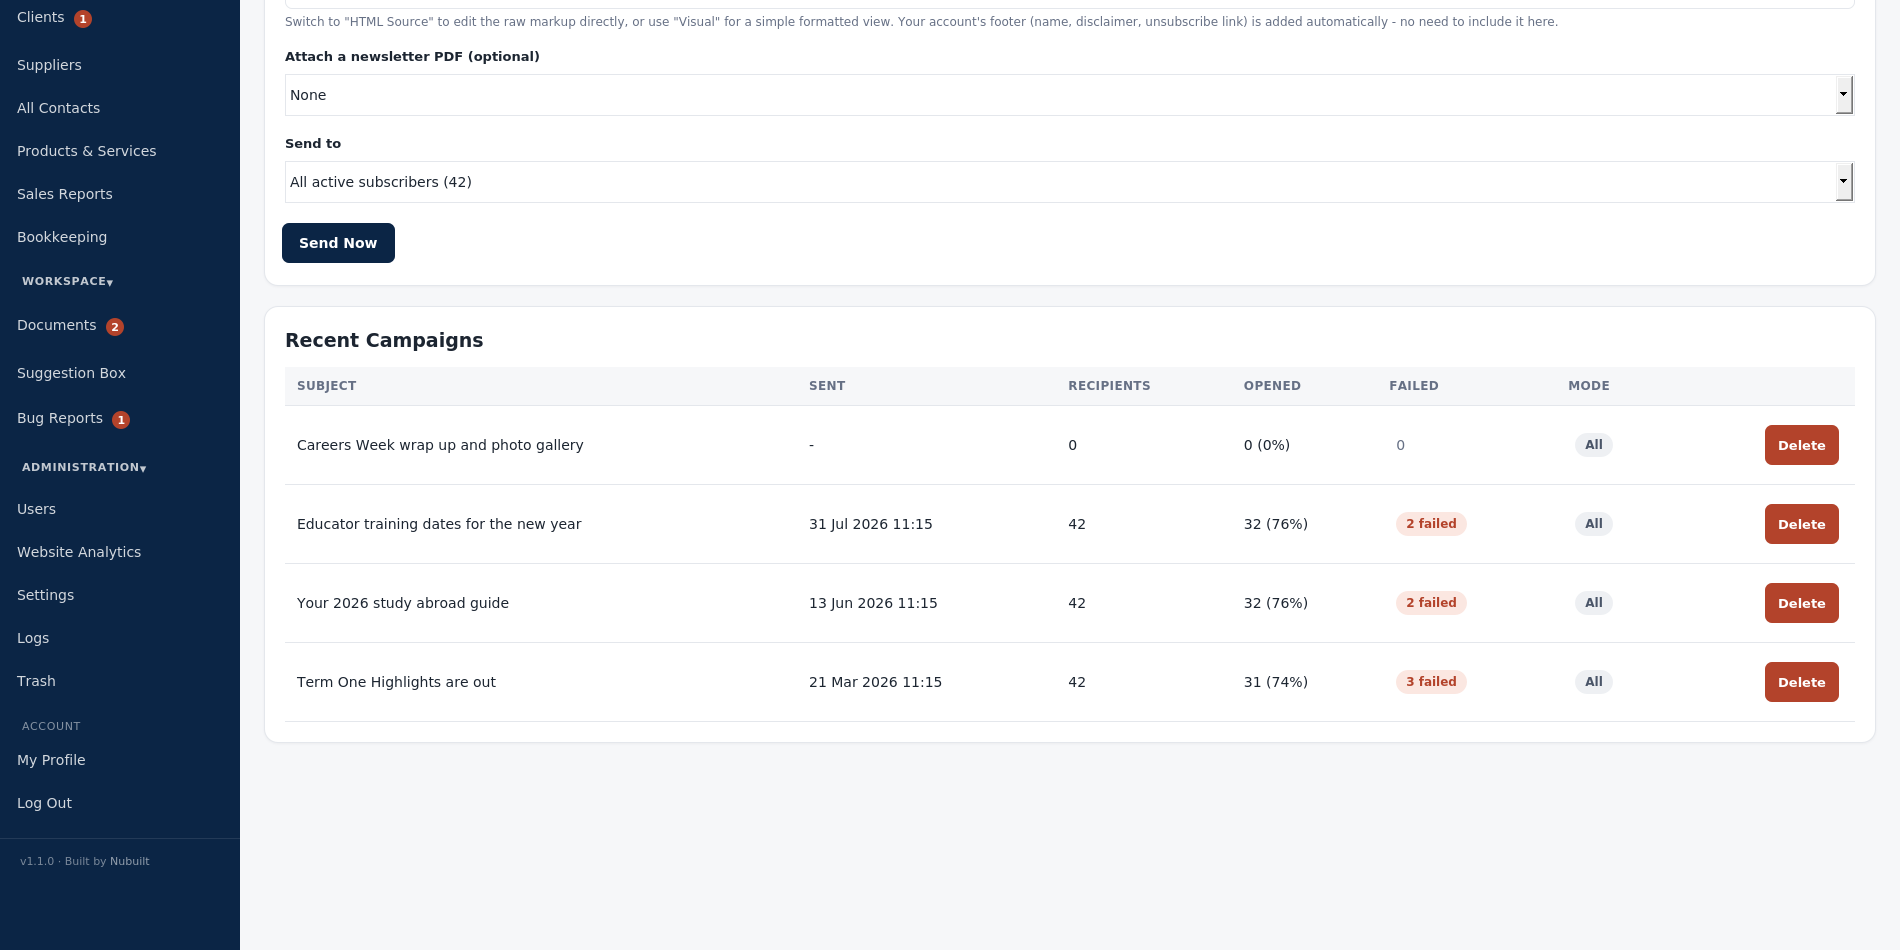Collapse the WORKSPACE section
Viewport: 1900px width, 950px height.
tap(68, 282)
